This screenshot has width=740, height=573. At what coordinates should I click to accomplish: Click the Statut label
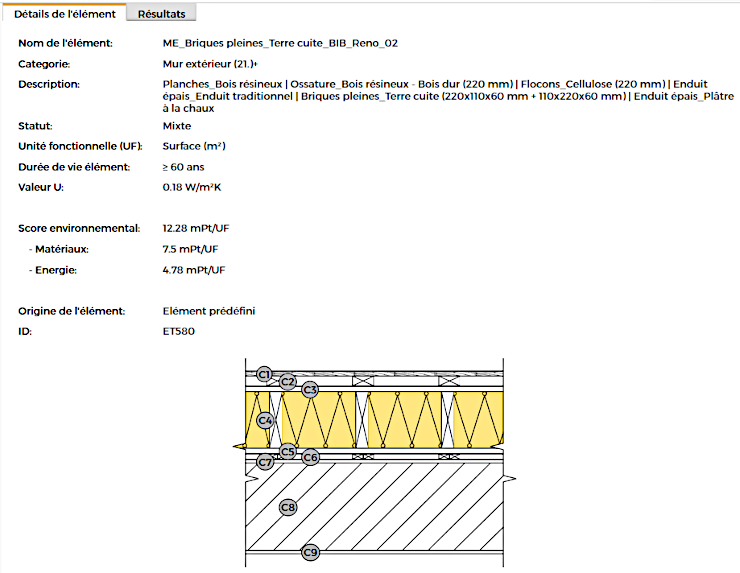click(35, 126)
